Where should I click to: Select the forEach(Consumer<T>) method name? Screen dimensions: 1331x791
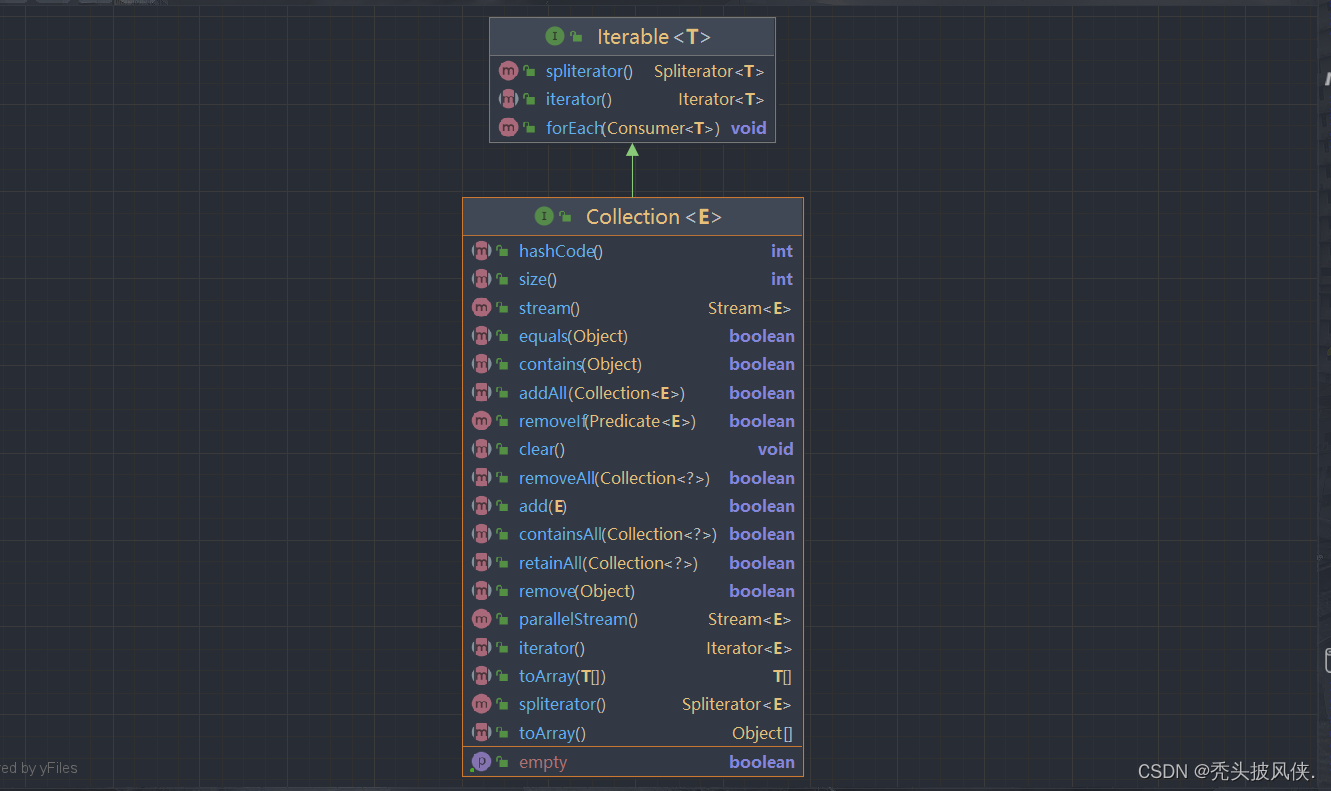[x=633, y=128]
